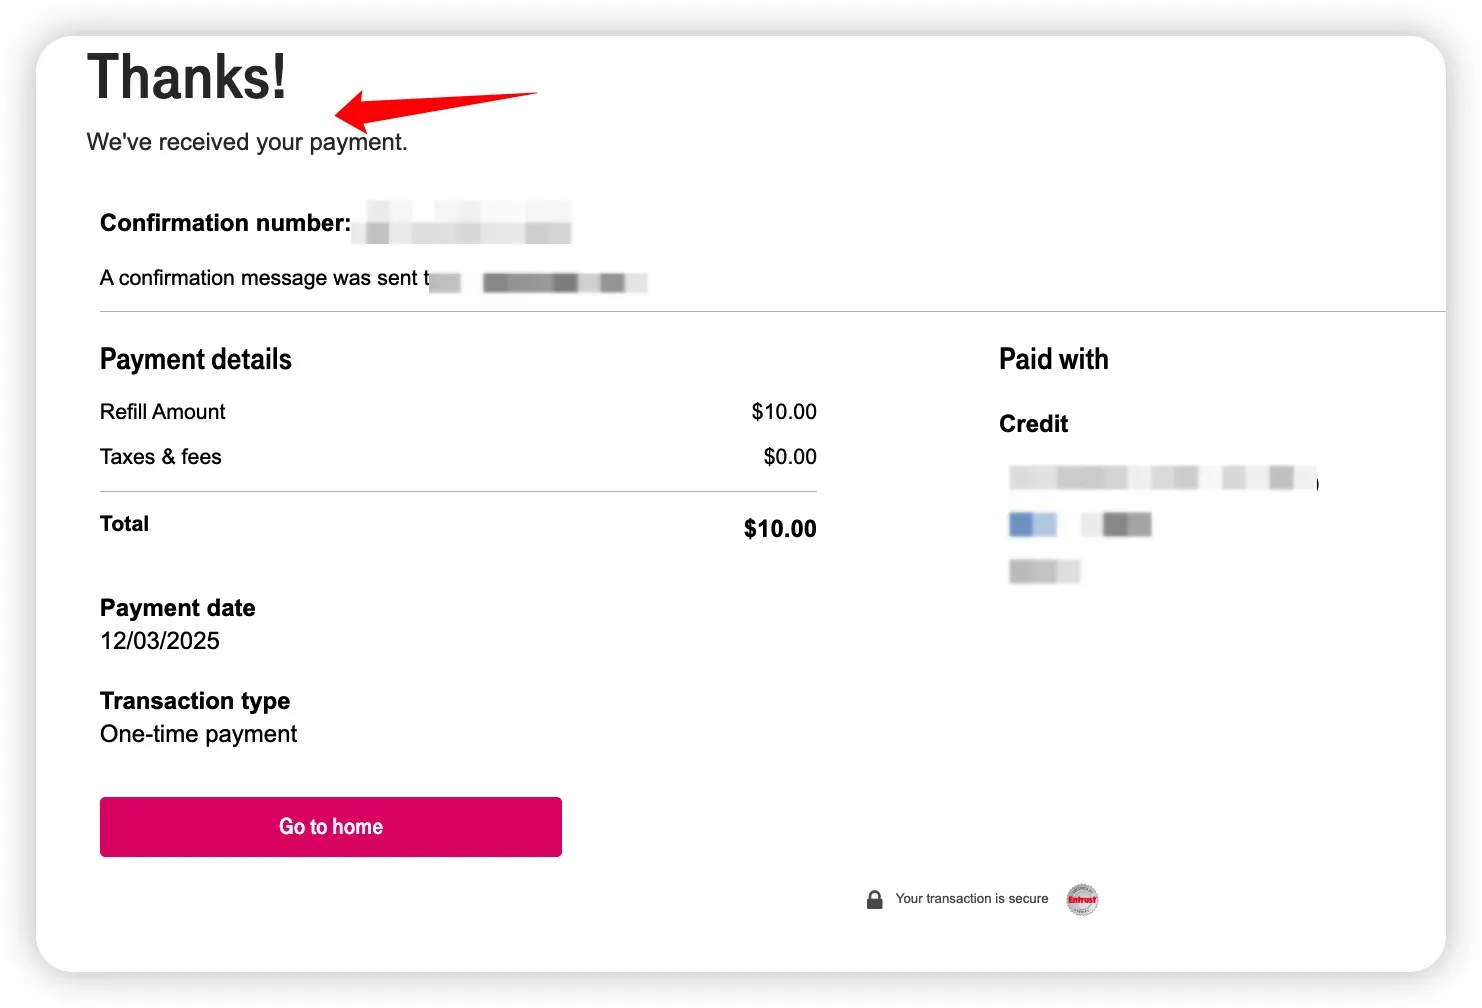This screenshot has height=1008, width=1482.
Task: Click the Confirmation number label
Action: click(x=225, y=223)
